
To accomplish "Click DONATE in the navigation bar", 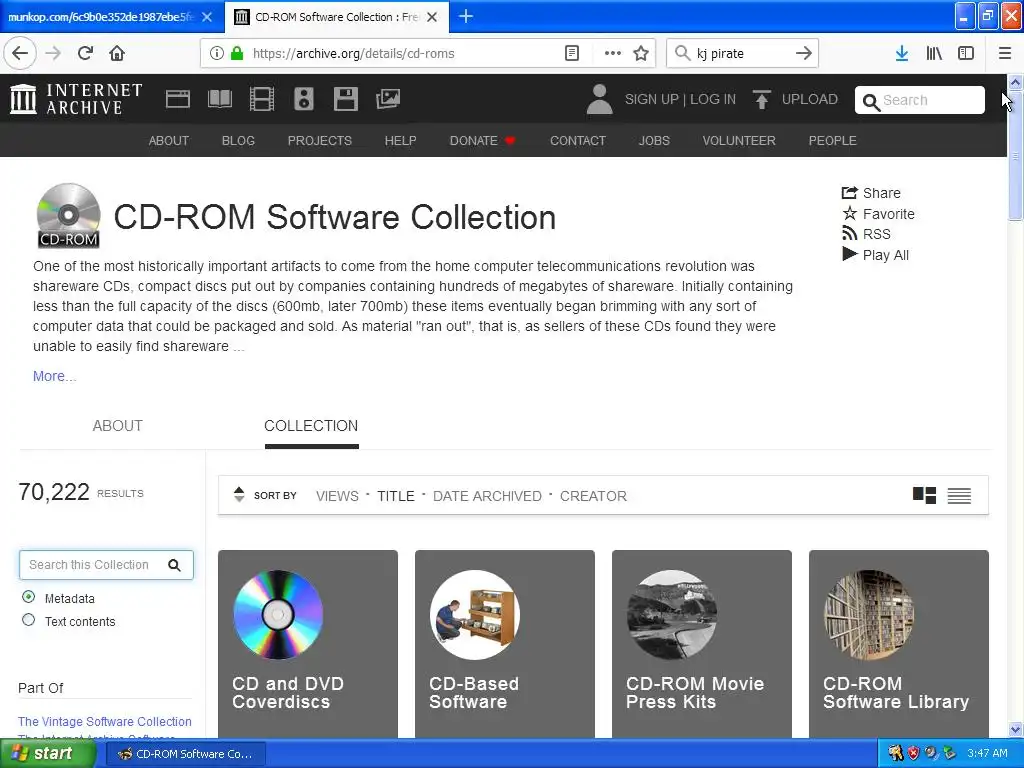I will click(x=482, y=140).
